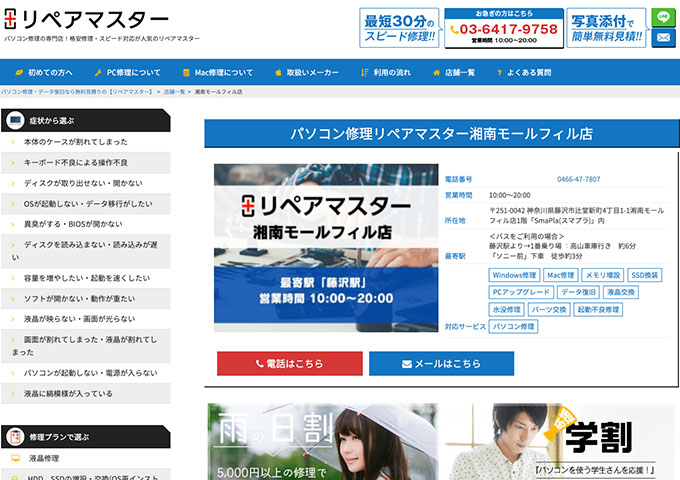Image resolution: width=680 pixels, height=480 pixels.
Task: Click the icon in 修理プランで選ぶ header
Action: click(16, 437)
